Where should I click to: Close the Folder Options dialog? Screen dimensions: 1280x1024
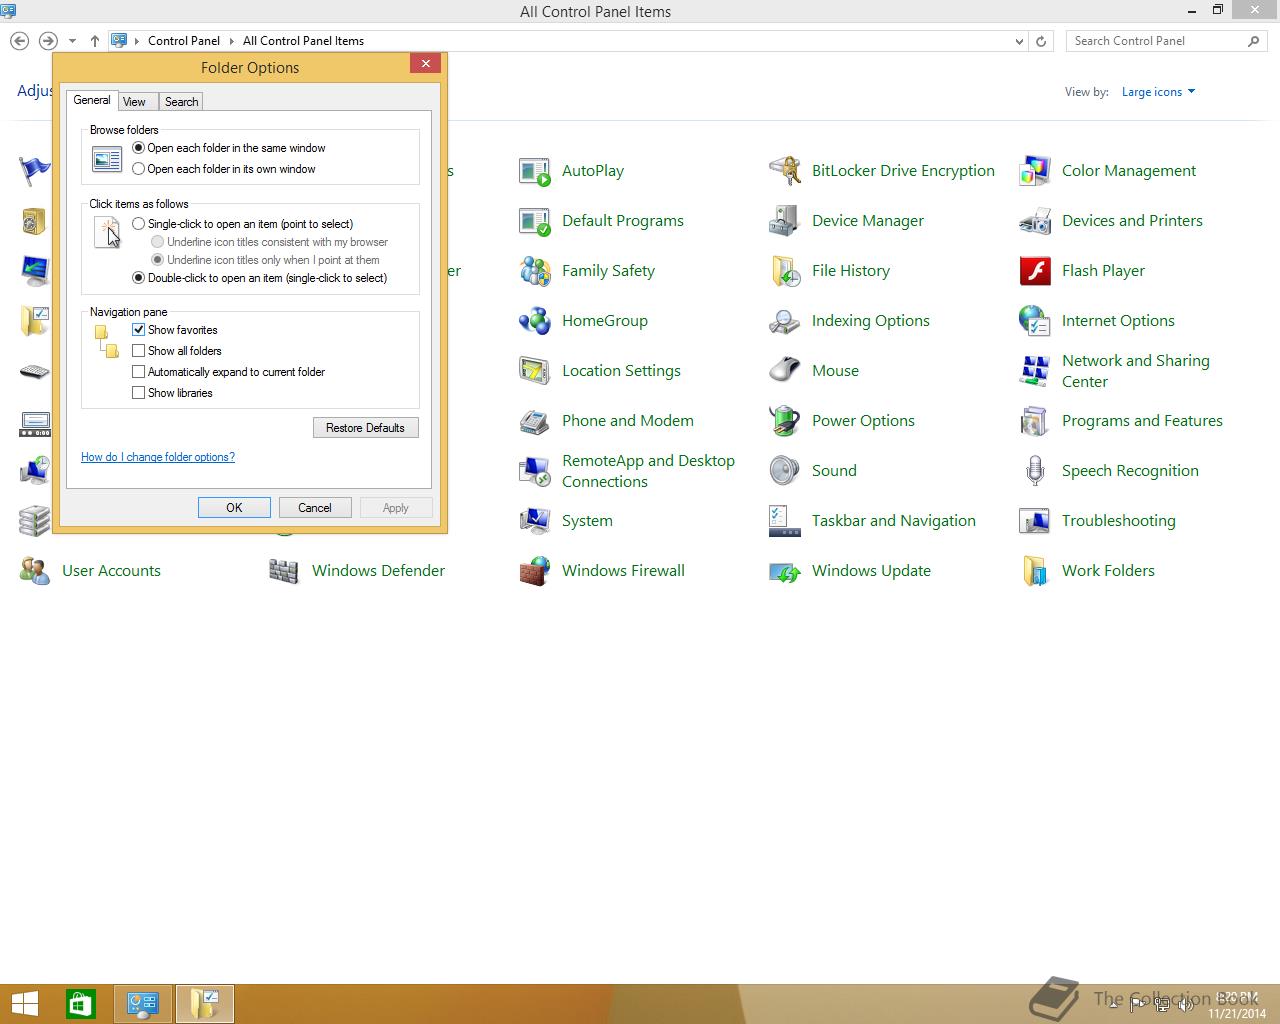pos(425,64)
